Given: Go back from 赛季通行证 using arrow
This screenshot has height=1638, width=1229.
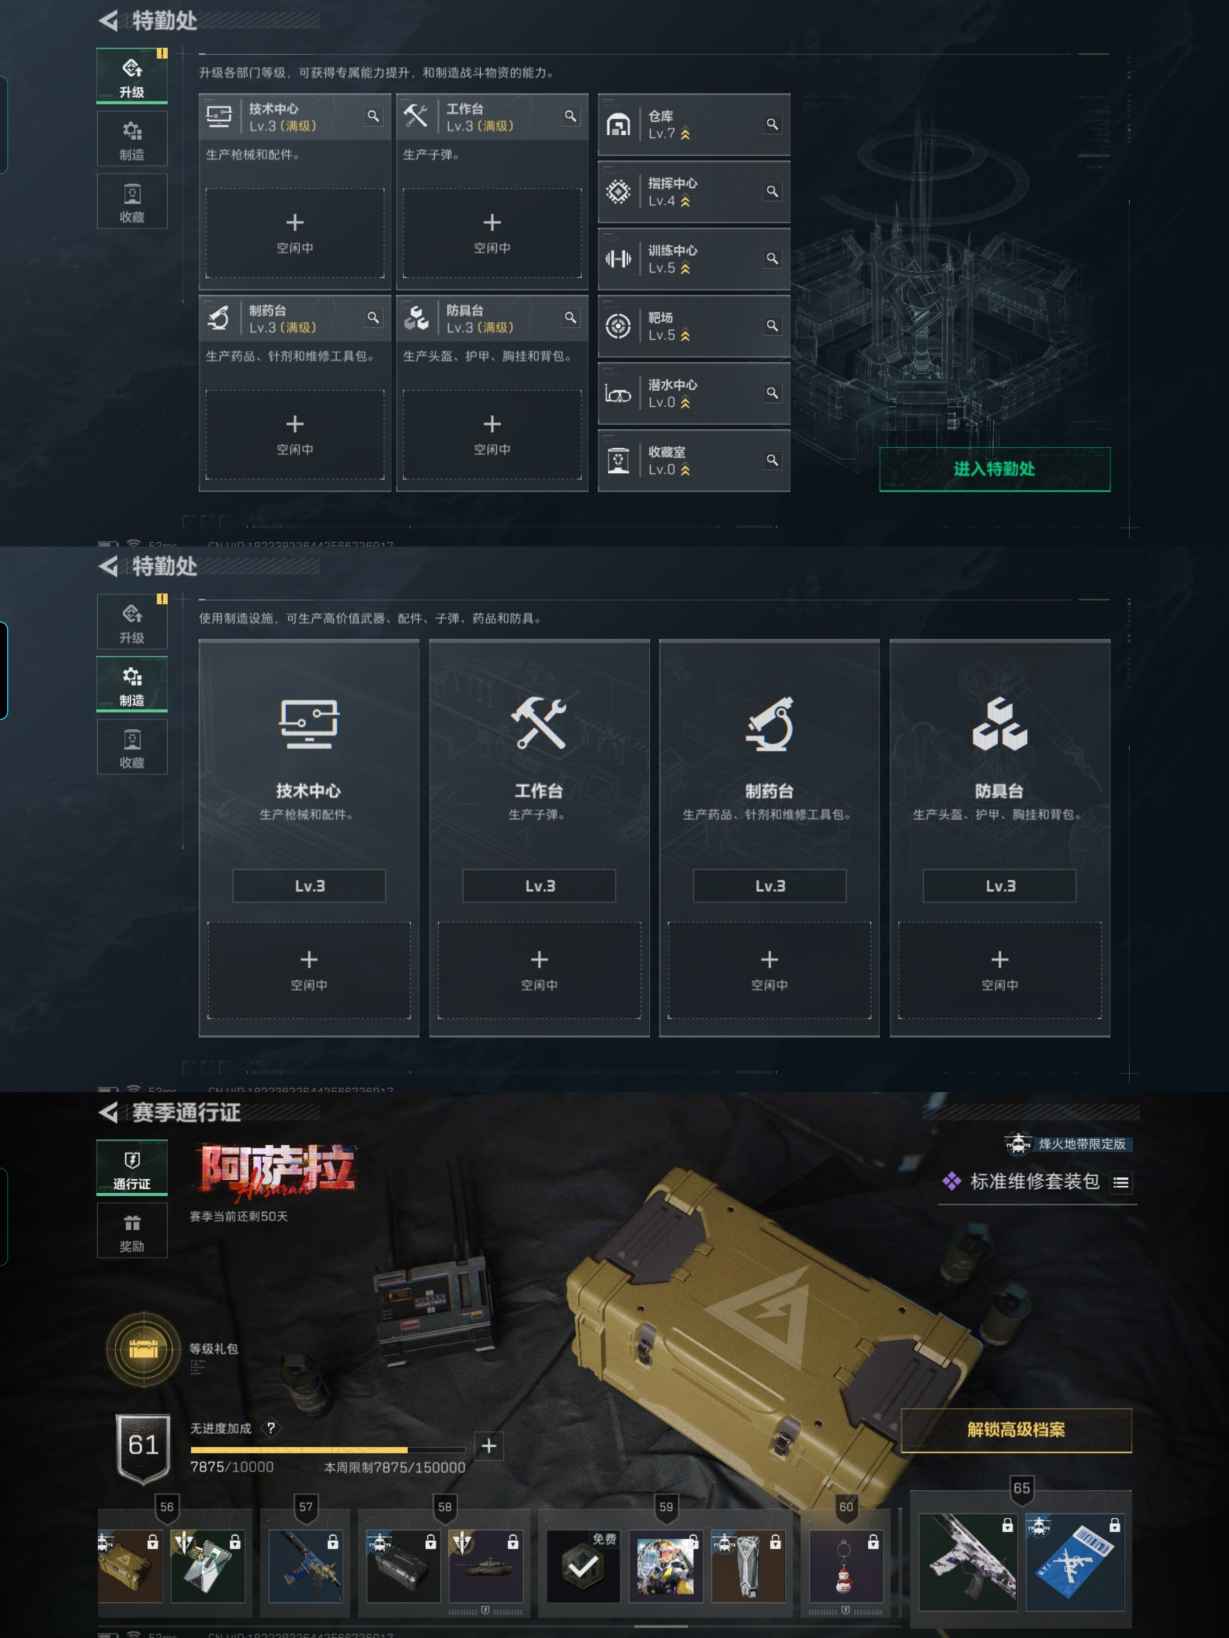Looking at the screenshot, I should [x=108, y=1112].
